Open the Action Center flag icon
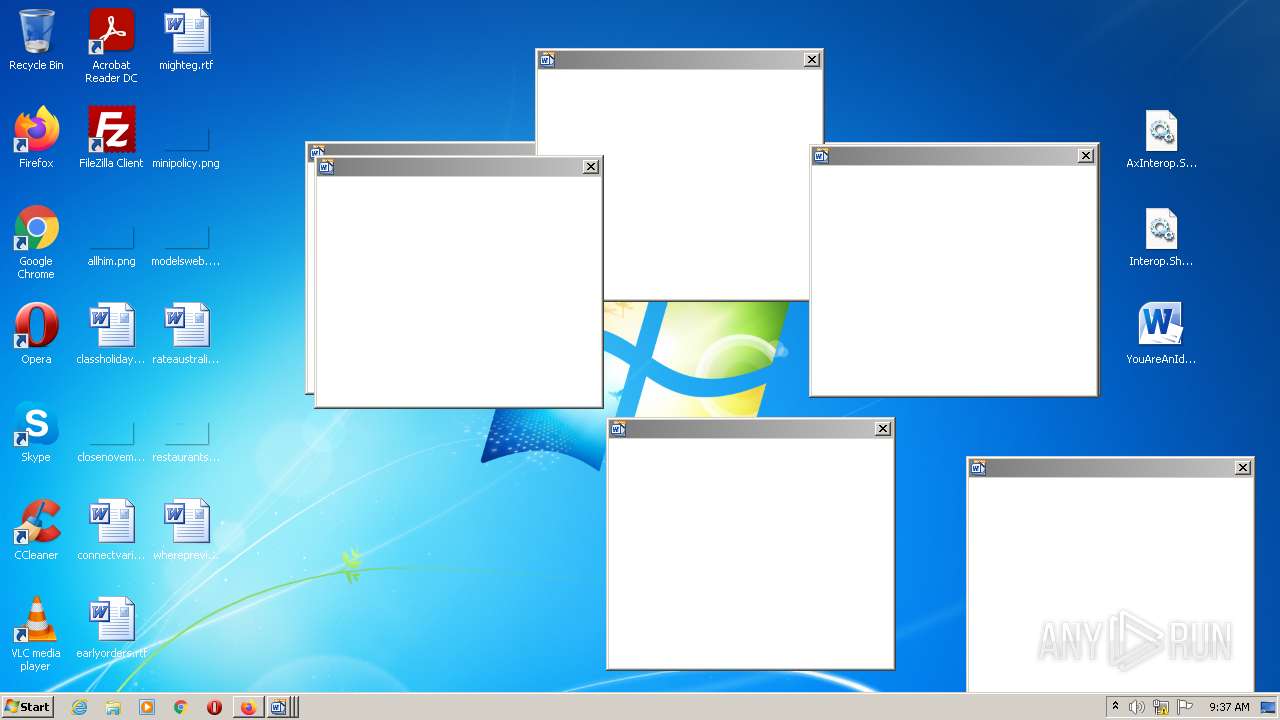1280x720 pixels. (1185, 707)
